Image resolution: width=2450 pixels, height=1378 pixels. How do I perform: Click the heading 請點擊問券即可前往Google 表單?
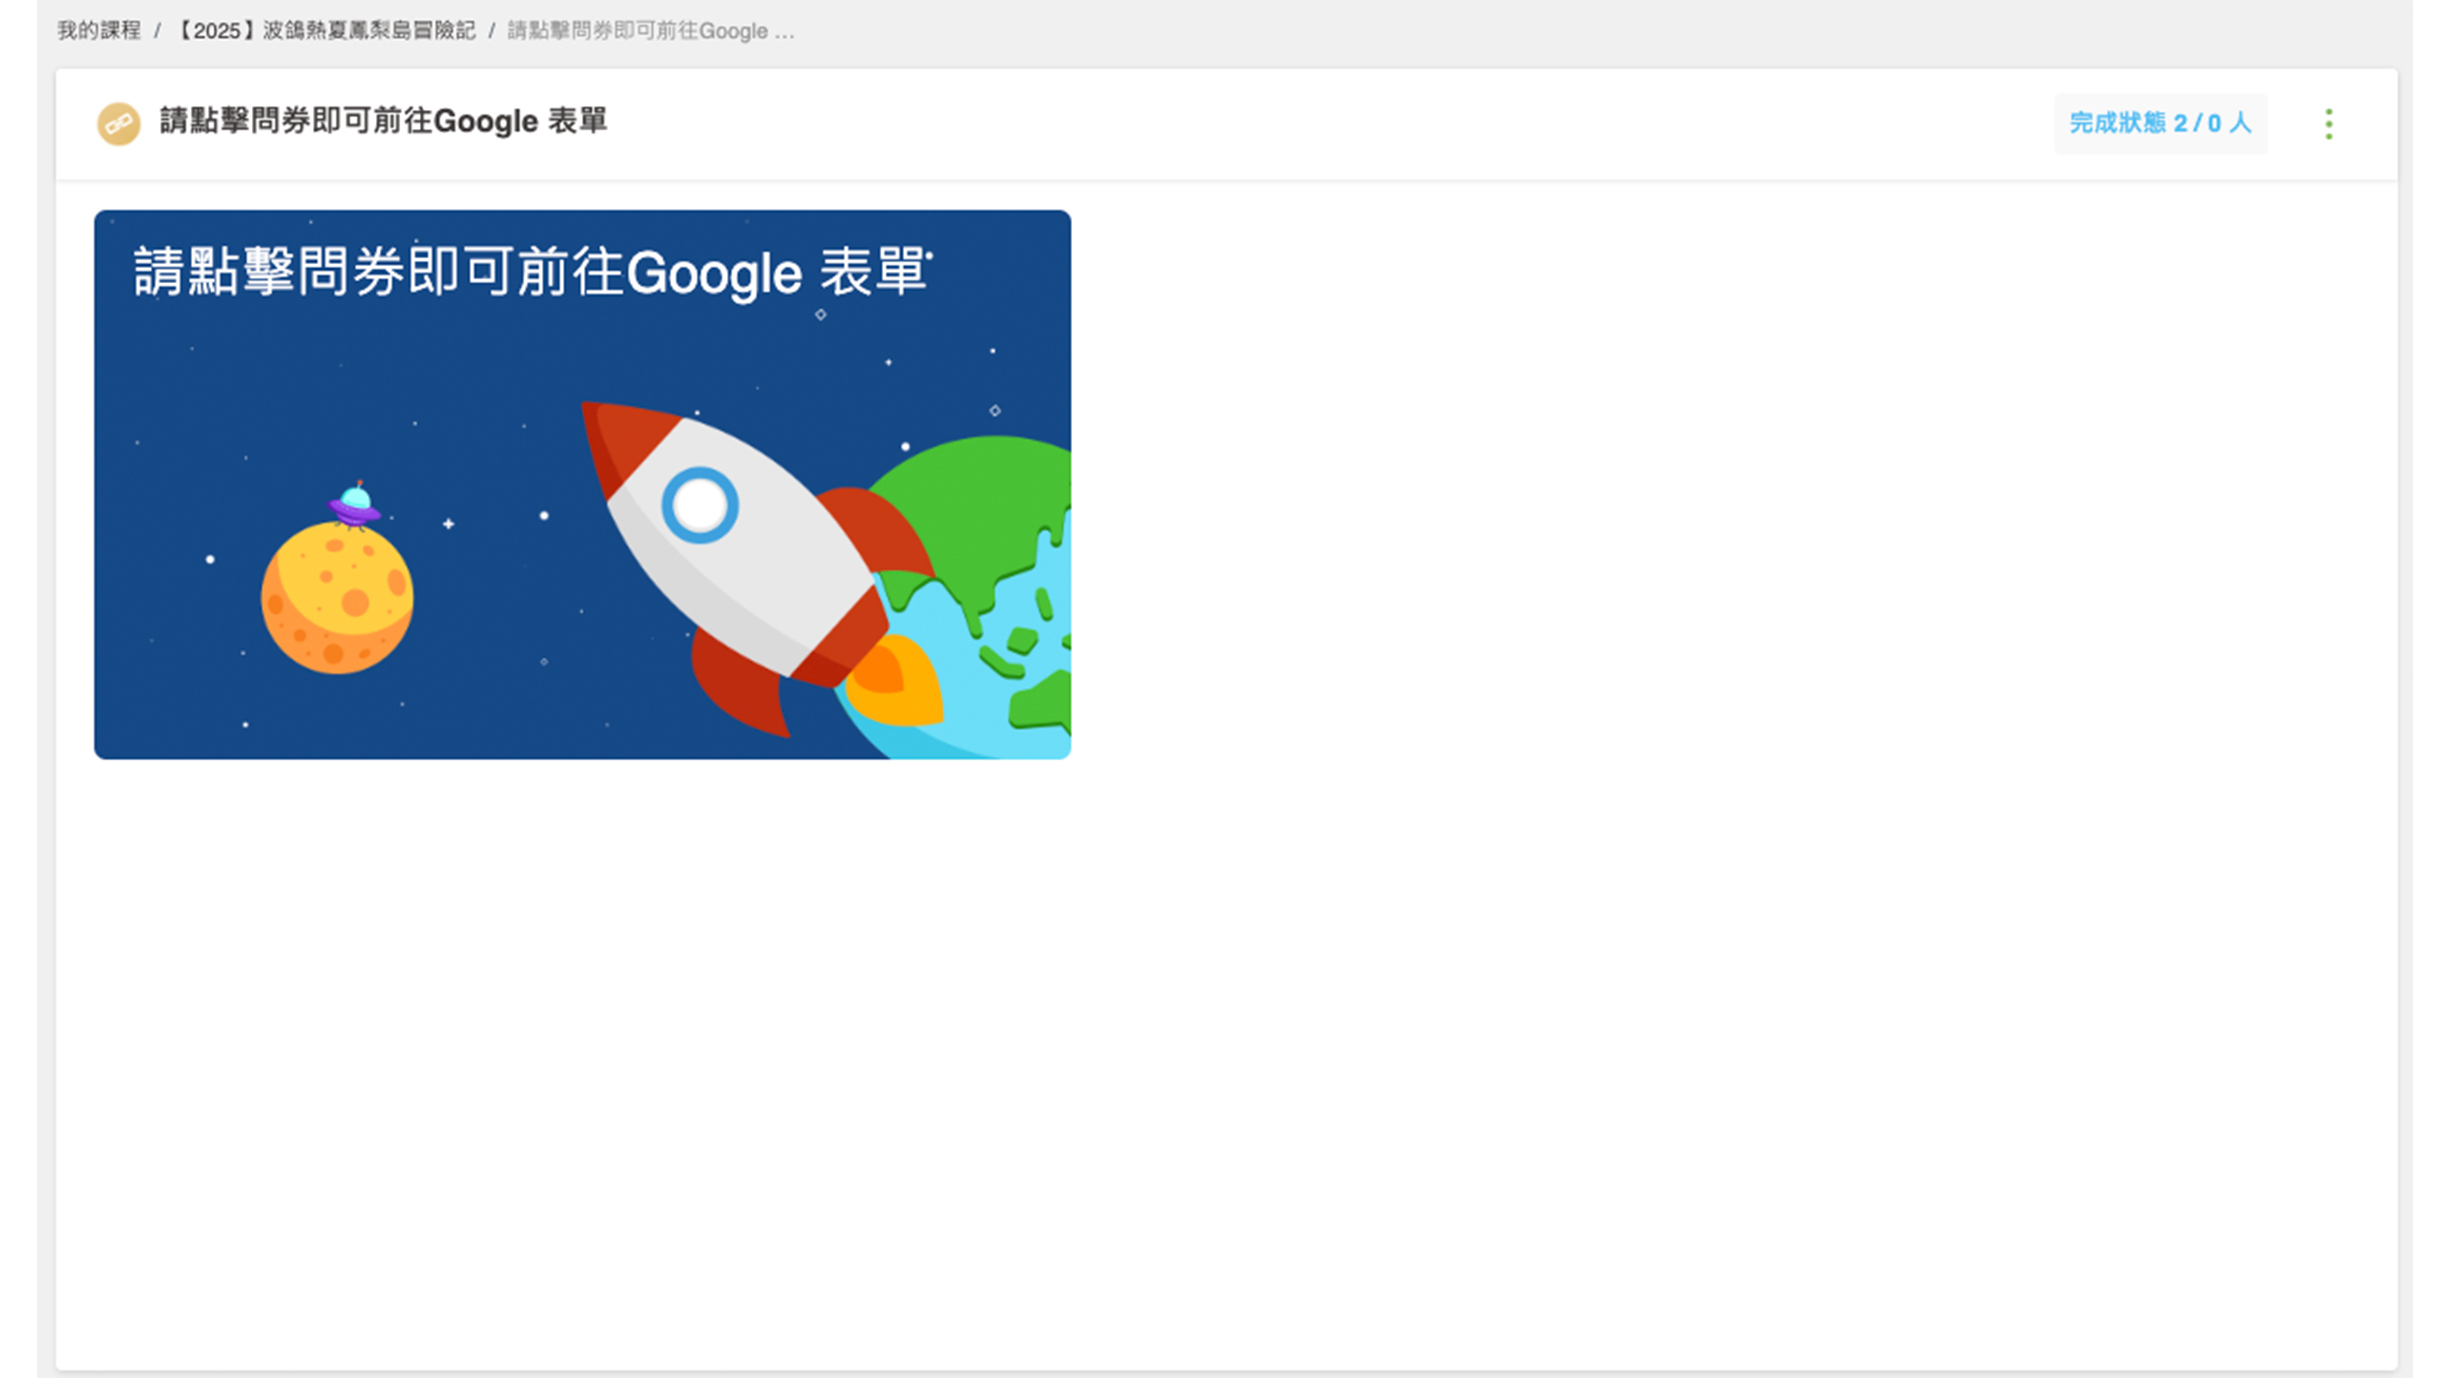pyautogui.click(x=384, y=122)
